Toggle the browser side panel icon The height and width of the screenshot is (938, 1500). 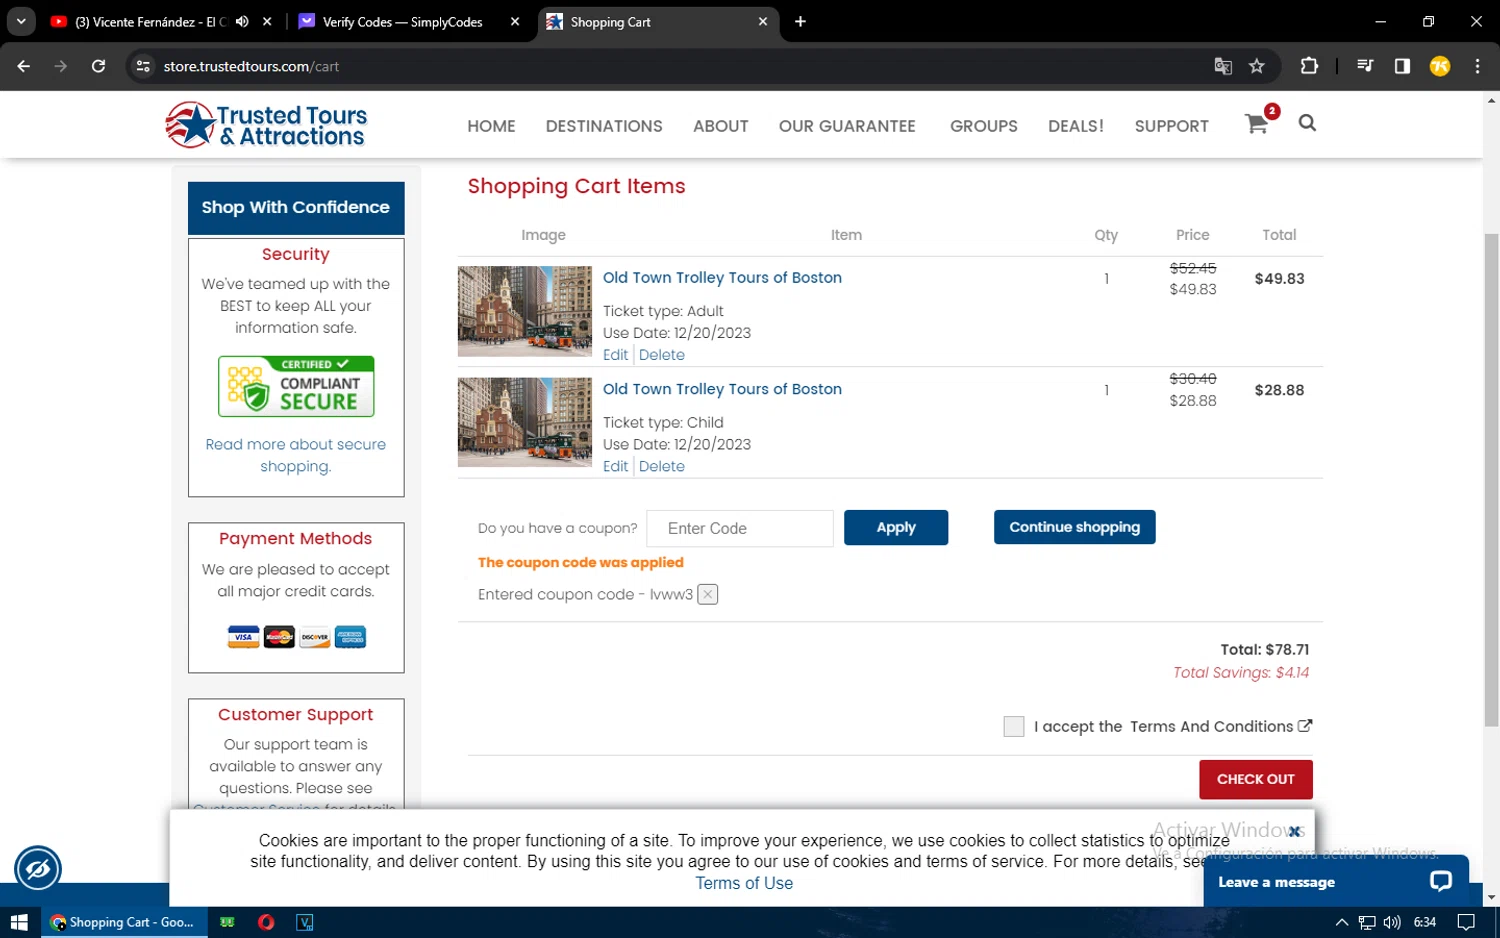coord(1402,66)
